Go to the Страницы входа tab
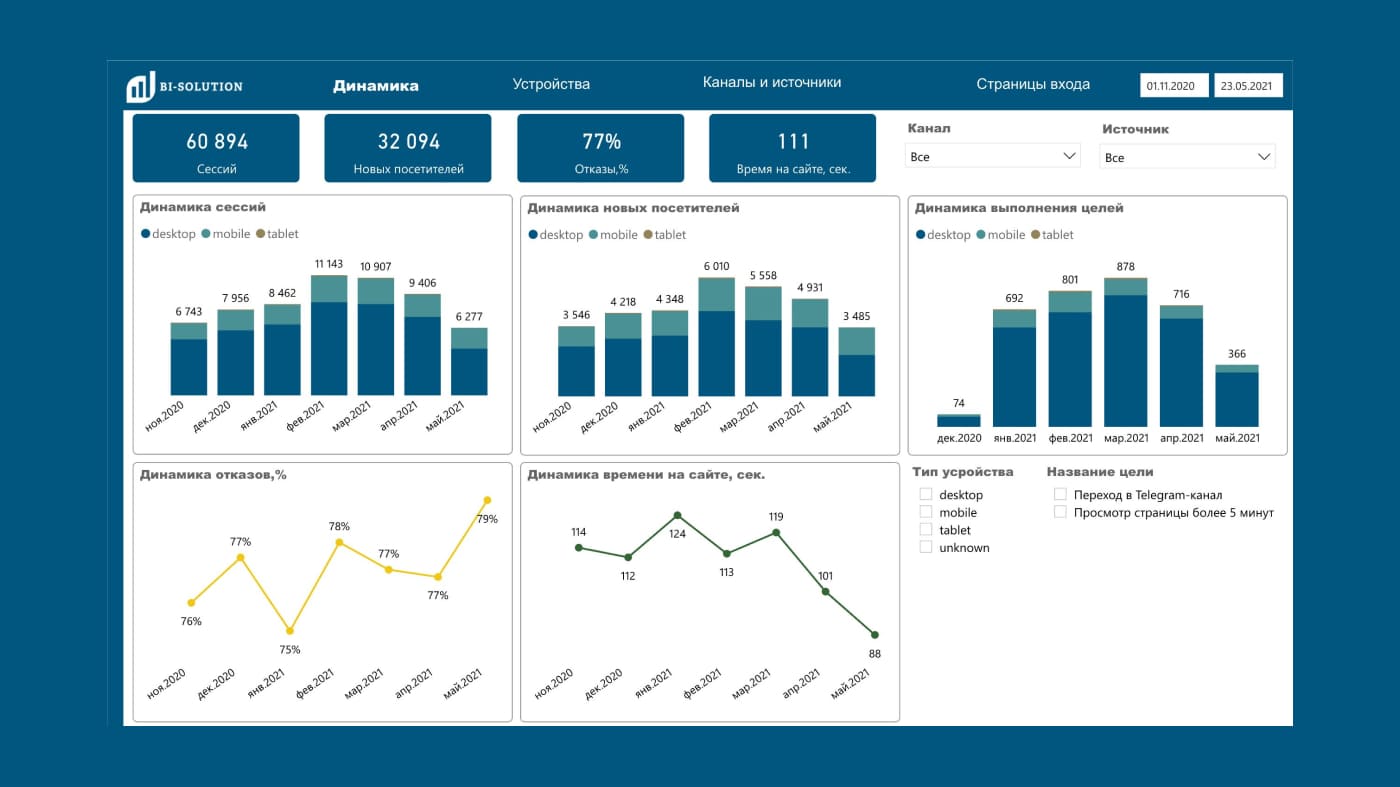Image resolution: width=1400 pixels, height=787 pixels. [1033, 84]
